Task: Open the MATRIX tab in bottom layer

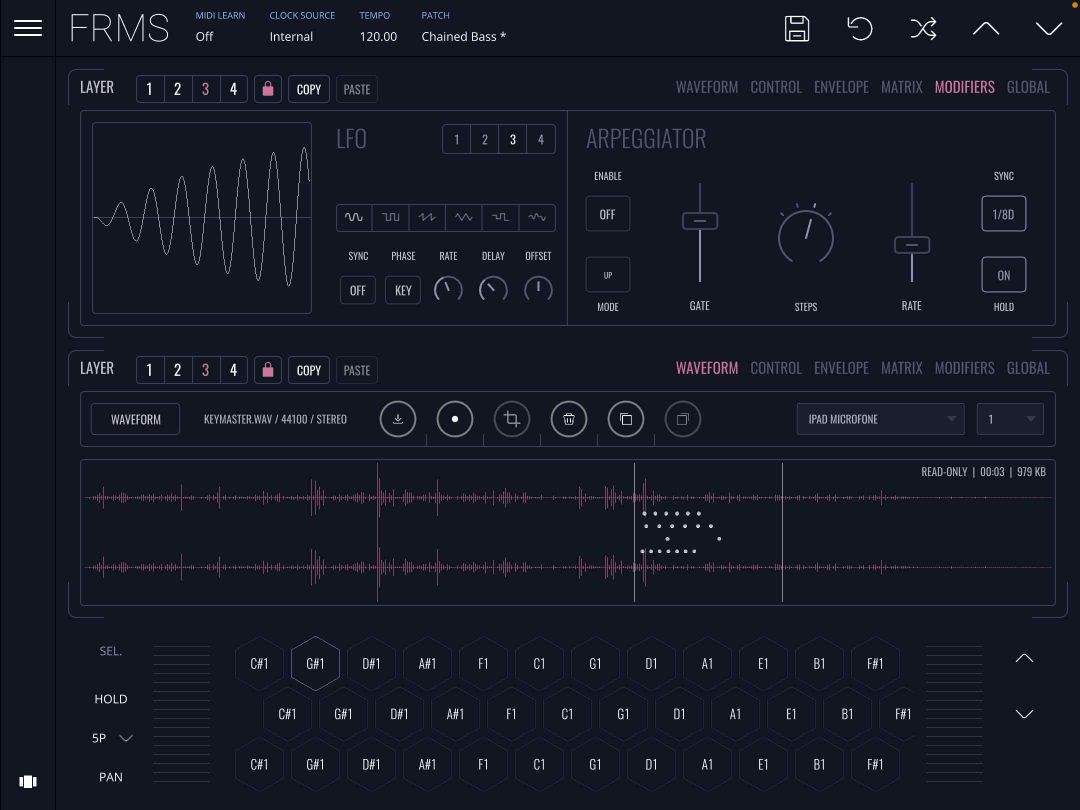Action: click(x=901, y=368)
